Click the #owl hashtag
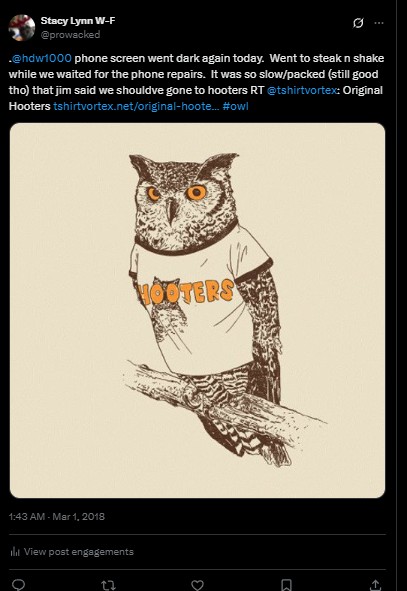The width and height of the screenshot is (407, 591). click(236, 106)
